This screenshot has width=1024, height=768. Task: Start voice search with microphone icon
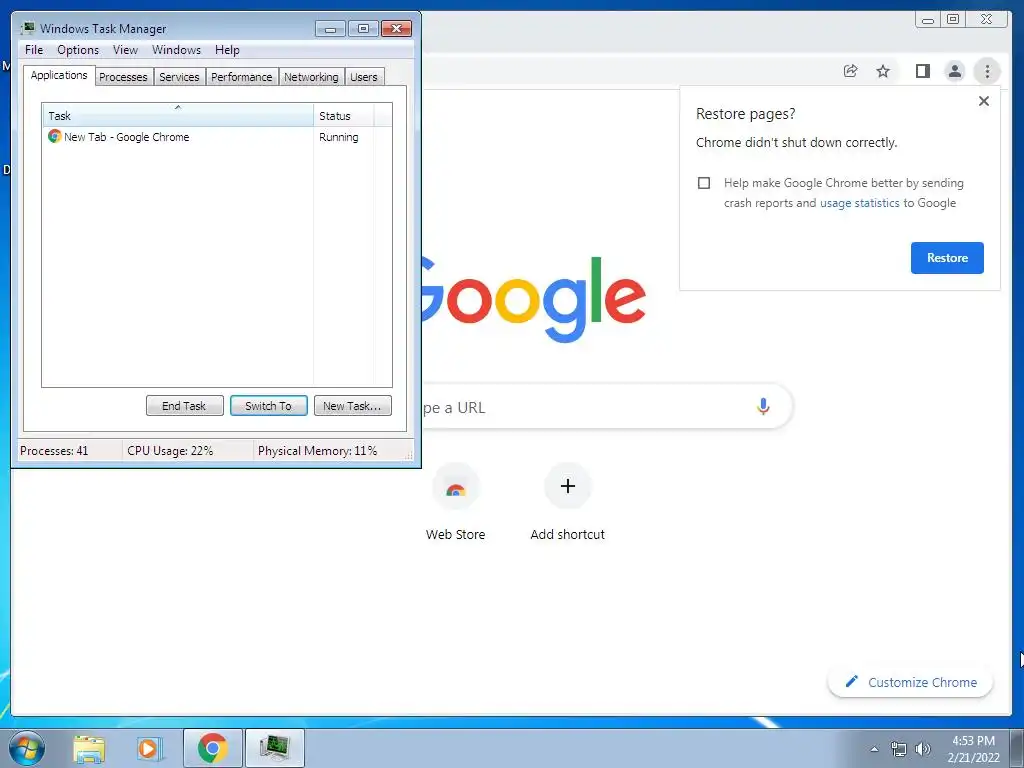[x=763, y=406]
